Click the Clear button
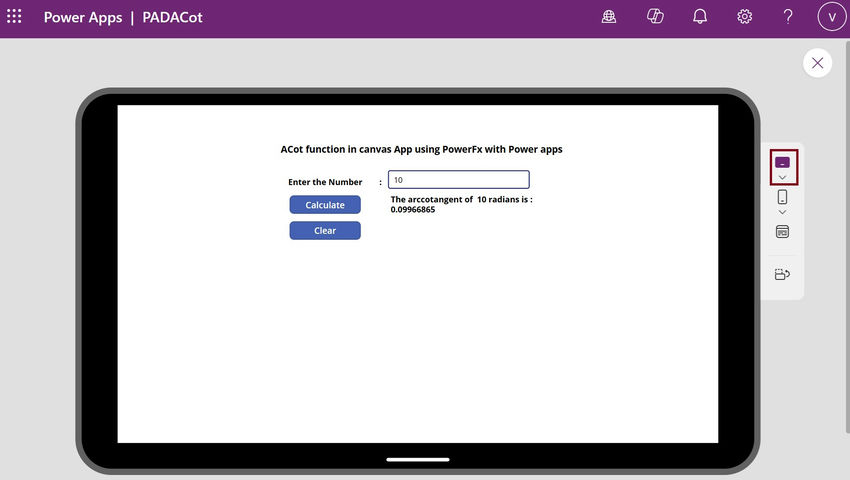Image resolution: width=850 pixels, height=480 pixels. pos(325,231)
